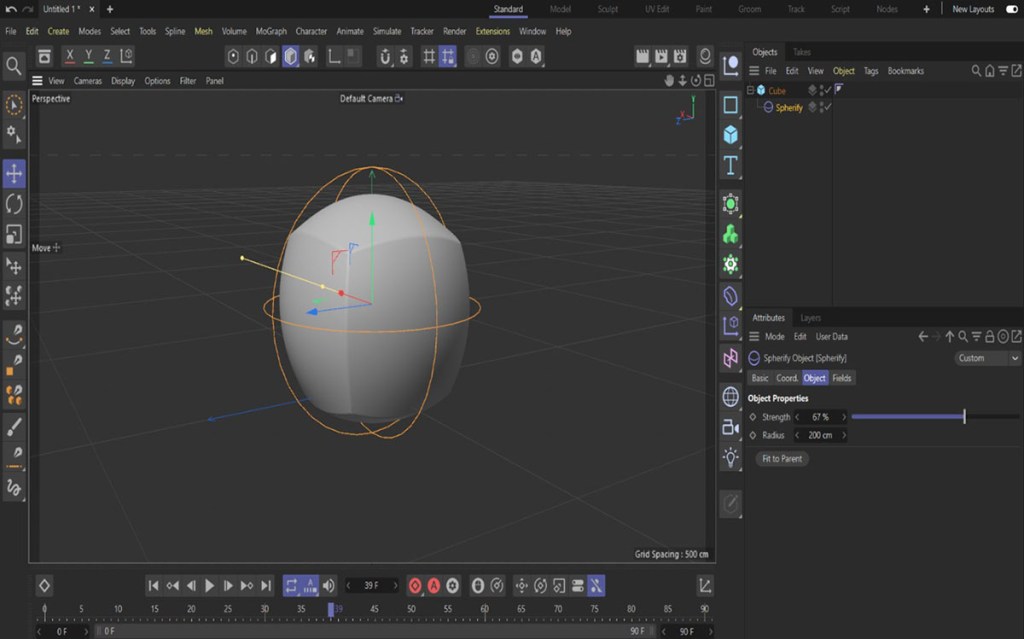Click the Fit to Parent button
This screenshot has height=639, width=1024.
[x=782, y=459]
